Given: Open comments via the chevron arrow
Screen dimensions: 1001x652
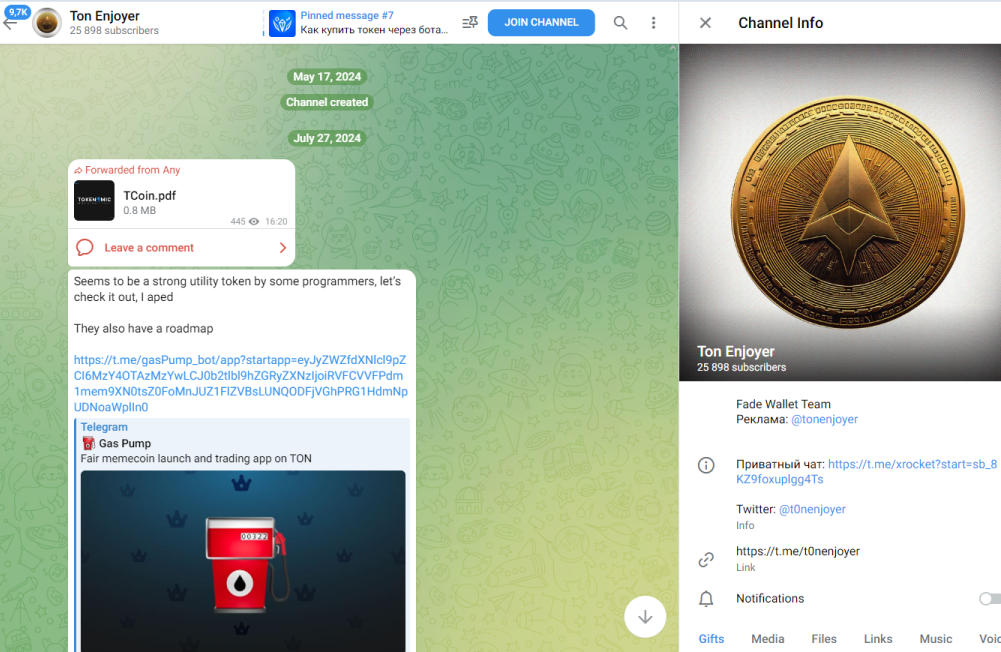Looking at the screenshot, I should tap(283, 248).
